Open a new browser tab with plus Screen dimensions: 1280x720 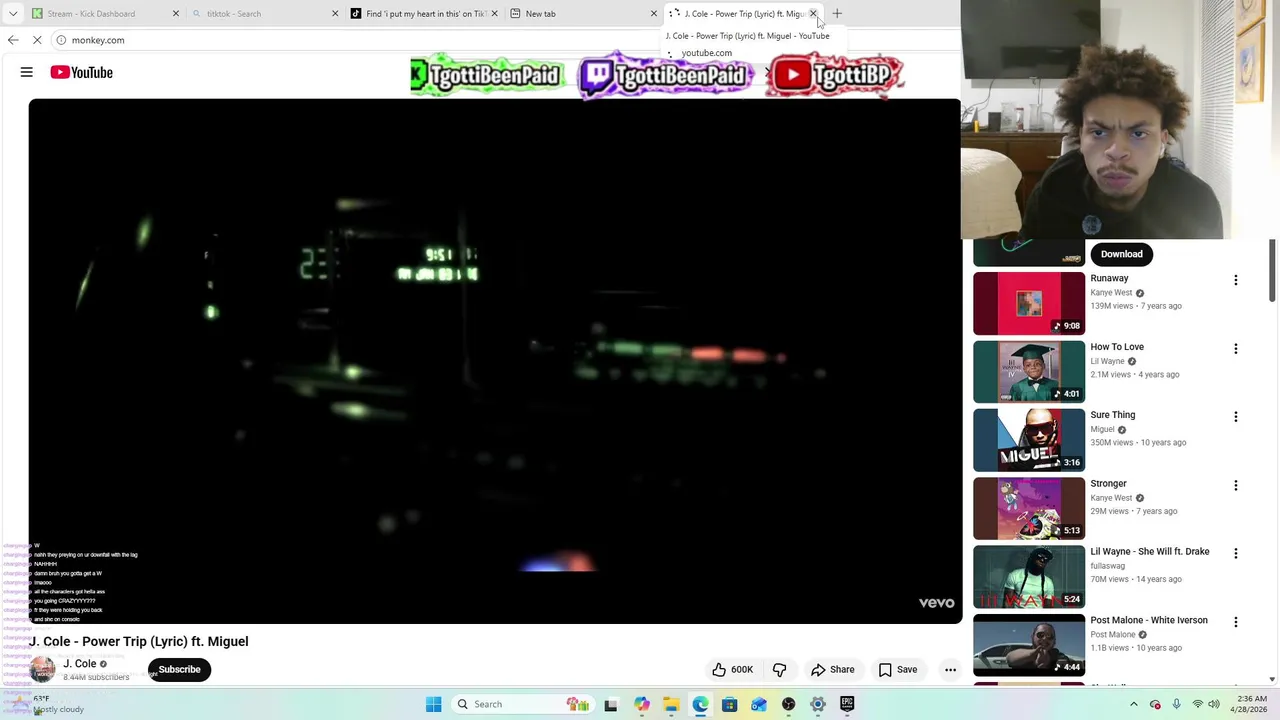point(837,14)
